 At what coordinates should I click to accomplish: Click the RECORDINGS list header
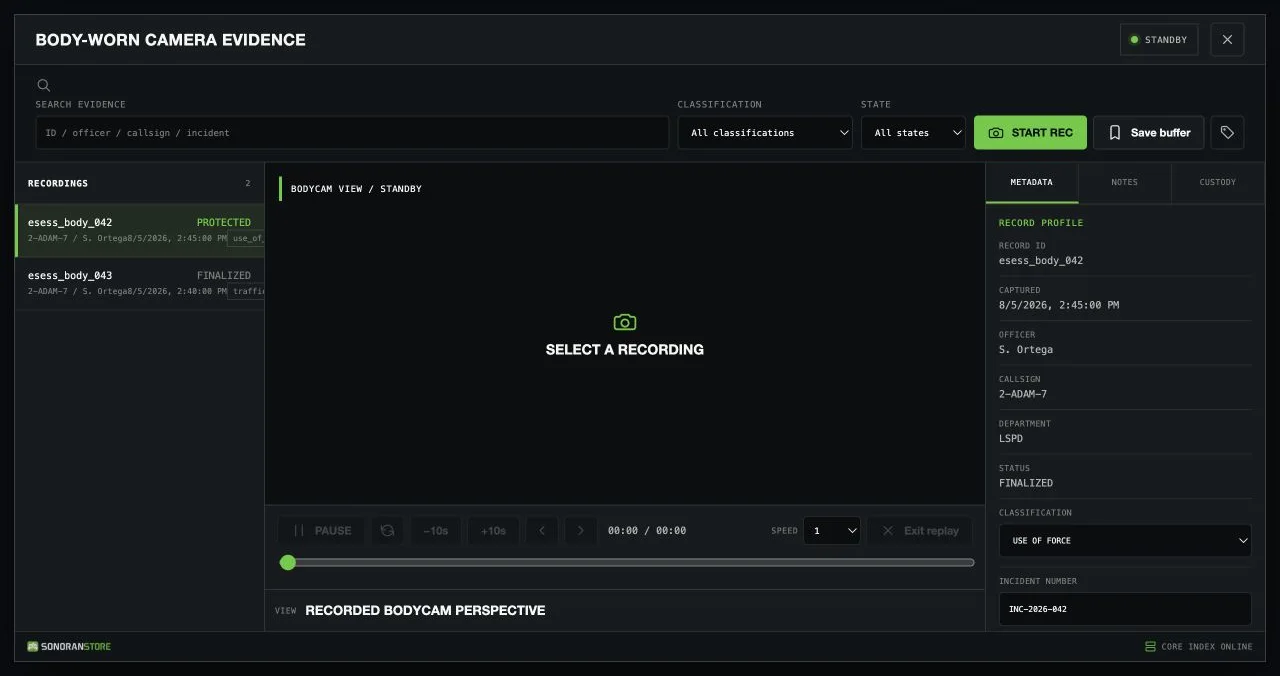pyautogui.click(x=58, y=184)
